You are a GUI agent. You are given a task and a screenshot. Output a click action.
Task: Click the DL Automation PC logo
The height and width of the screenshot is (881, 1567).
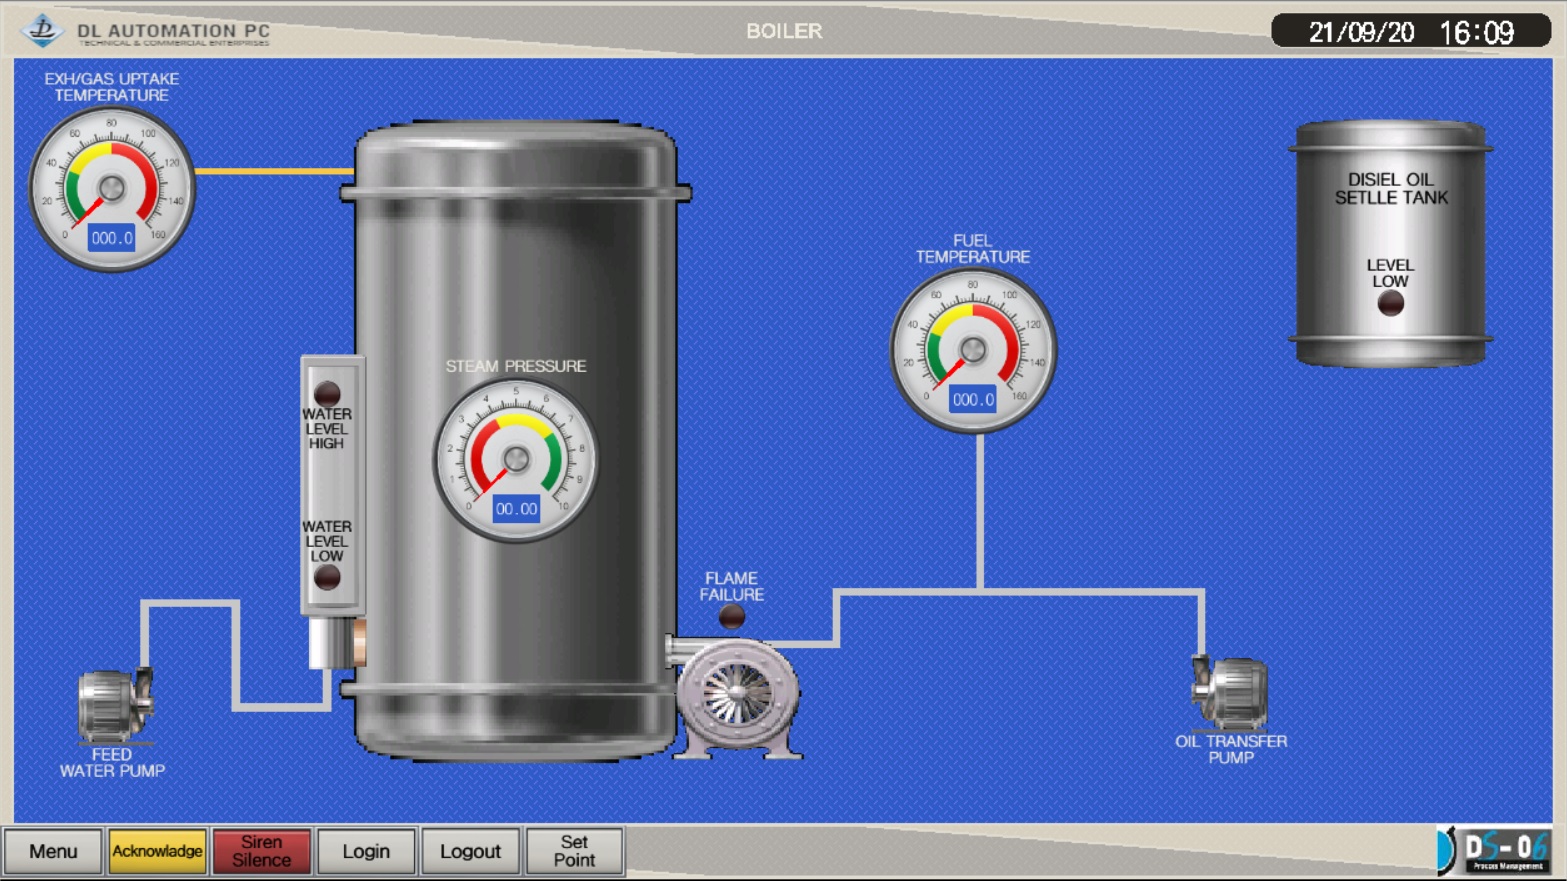pyautogui.click(x=42, y=30)
